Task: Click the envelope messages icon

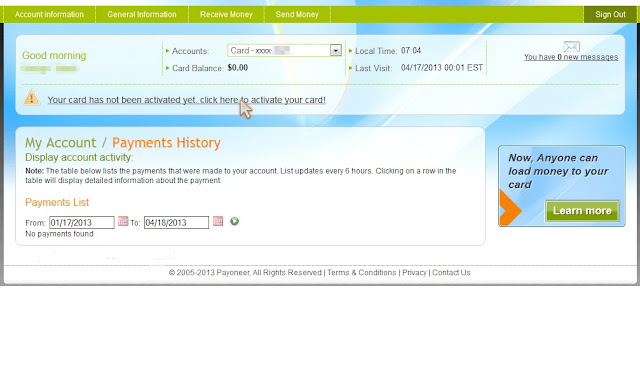Action: (571, 46)
